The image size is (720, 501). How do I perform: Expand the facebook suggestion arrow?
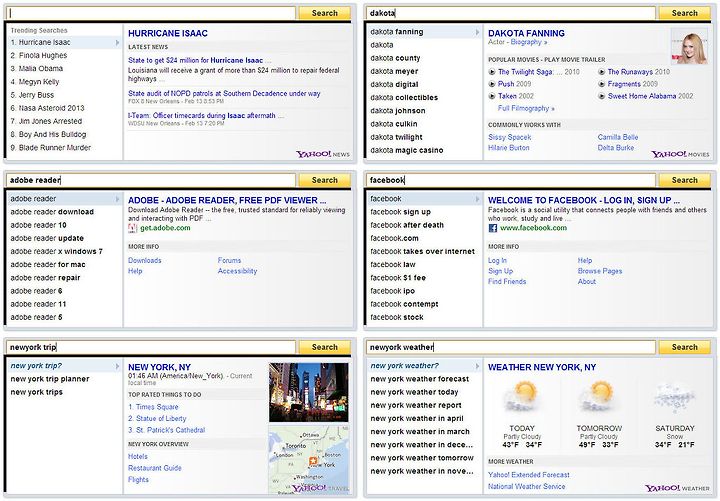pos(478,199)
